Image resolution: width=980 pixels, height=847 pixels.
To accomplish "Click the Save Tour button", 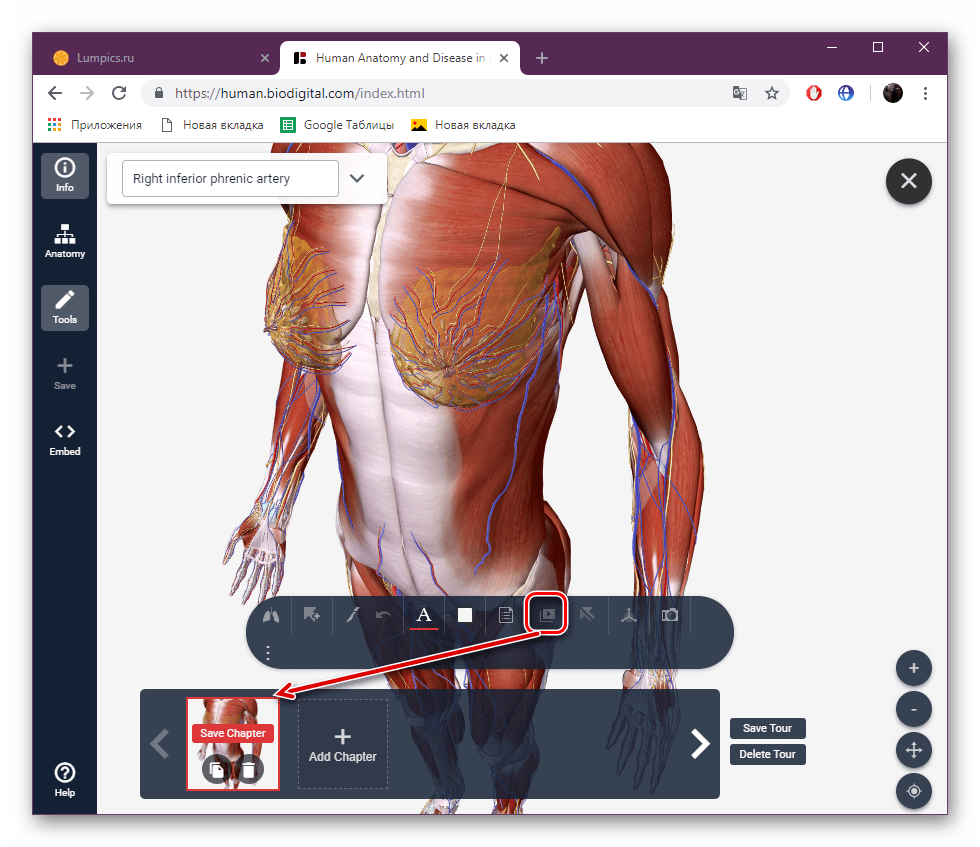I will click(x=767, y=728).
